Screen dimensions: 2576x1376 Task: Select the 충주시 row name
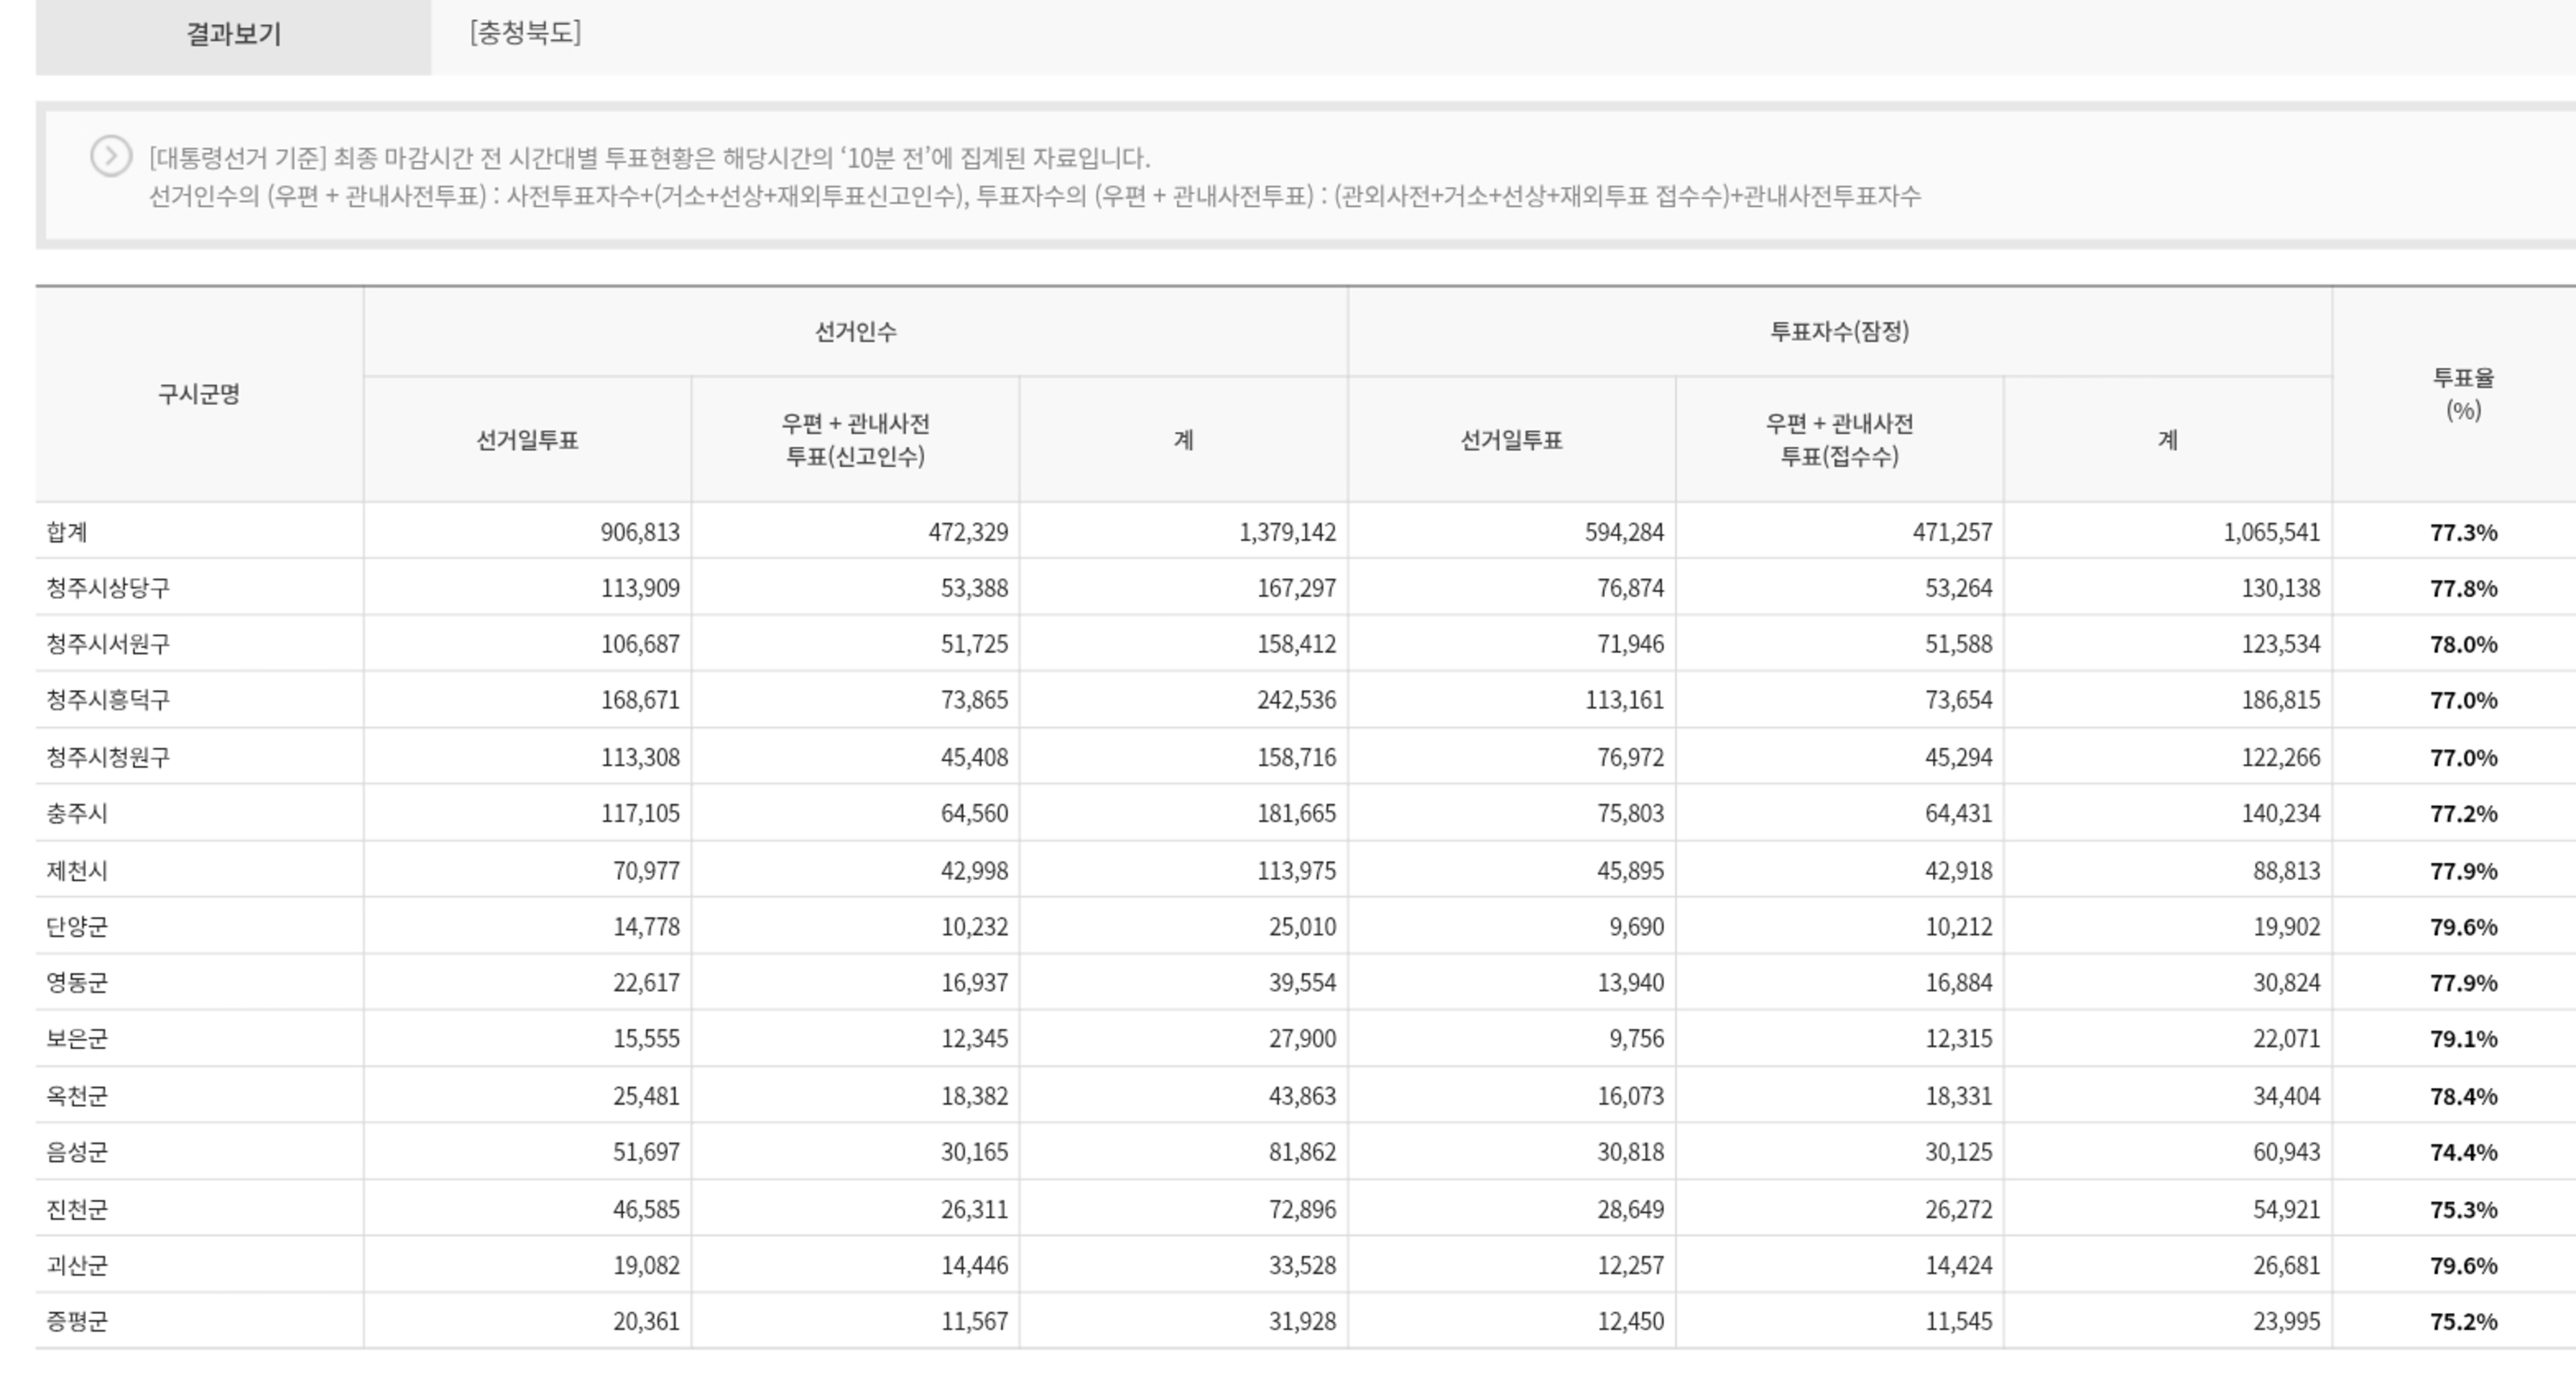coord(77,814)
